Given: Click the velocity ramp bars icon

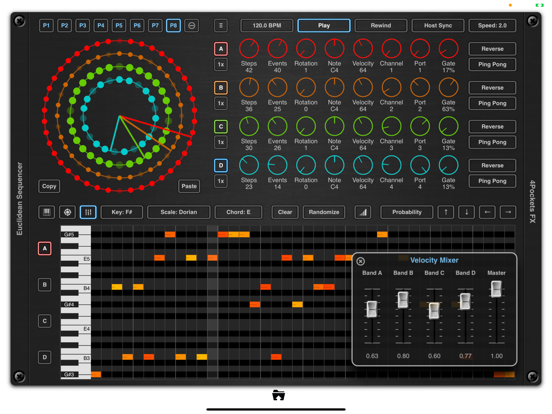Looking at the screenshot, I should [363, 212].
